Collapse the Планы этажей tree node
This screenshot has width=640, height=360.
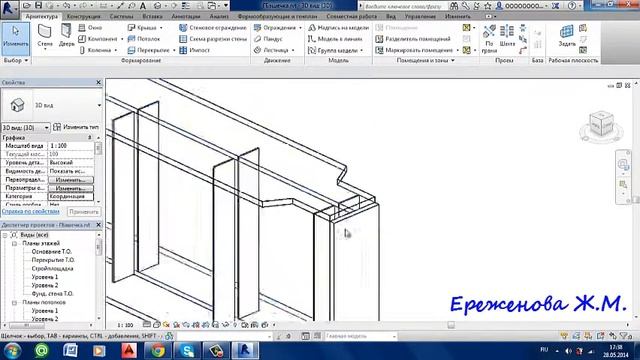pyautogui.click(x=14, y=244)
